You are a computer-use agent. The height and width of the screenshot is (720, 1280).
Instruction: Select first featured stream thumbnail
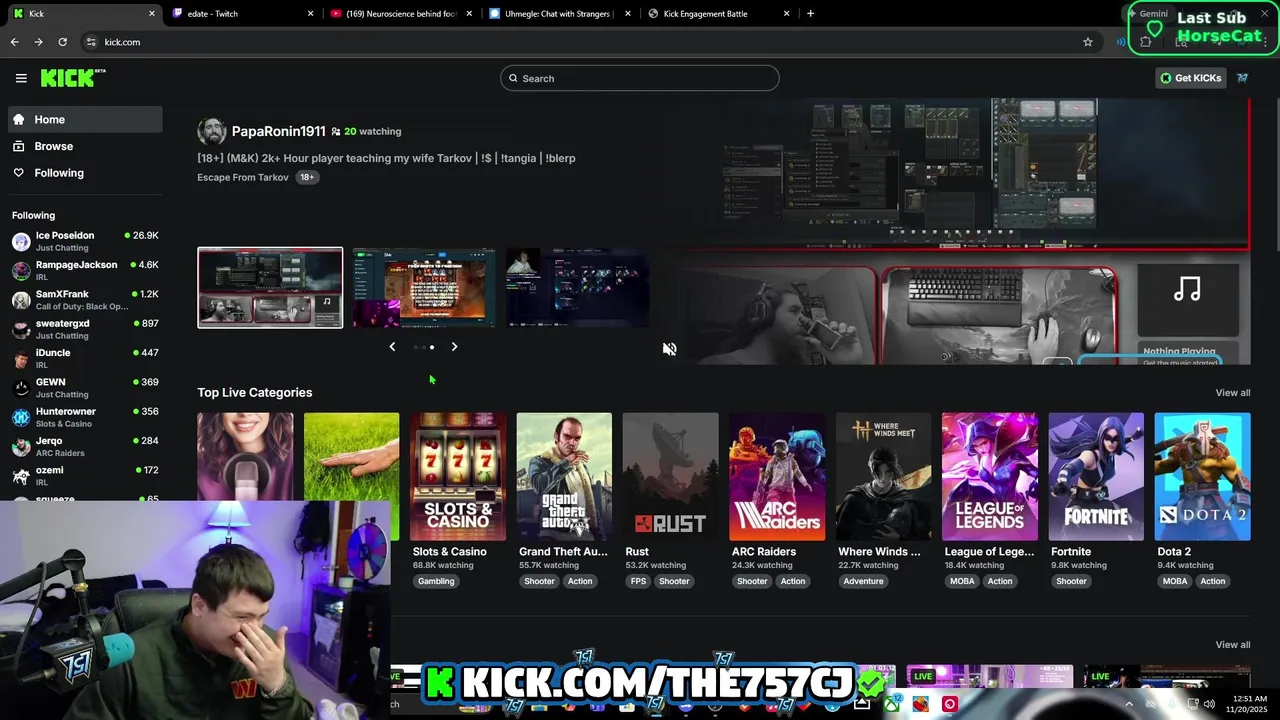[270, 288]
